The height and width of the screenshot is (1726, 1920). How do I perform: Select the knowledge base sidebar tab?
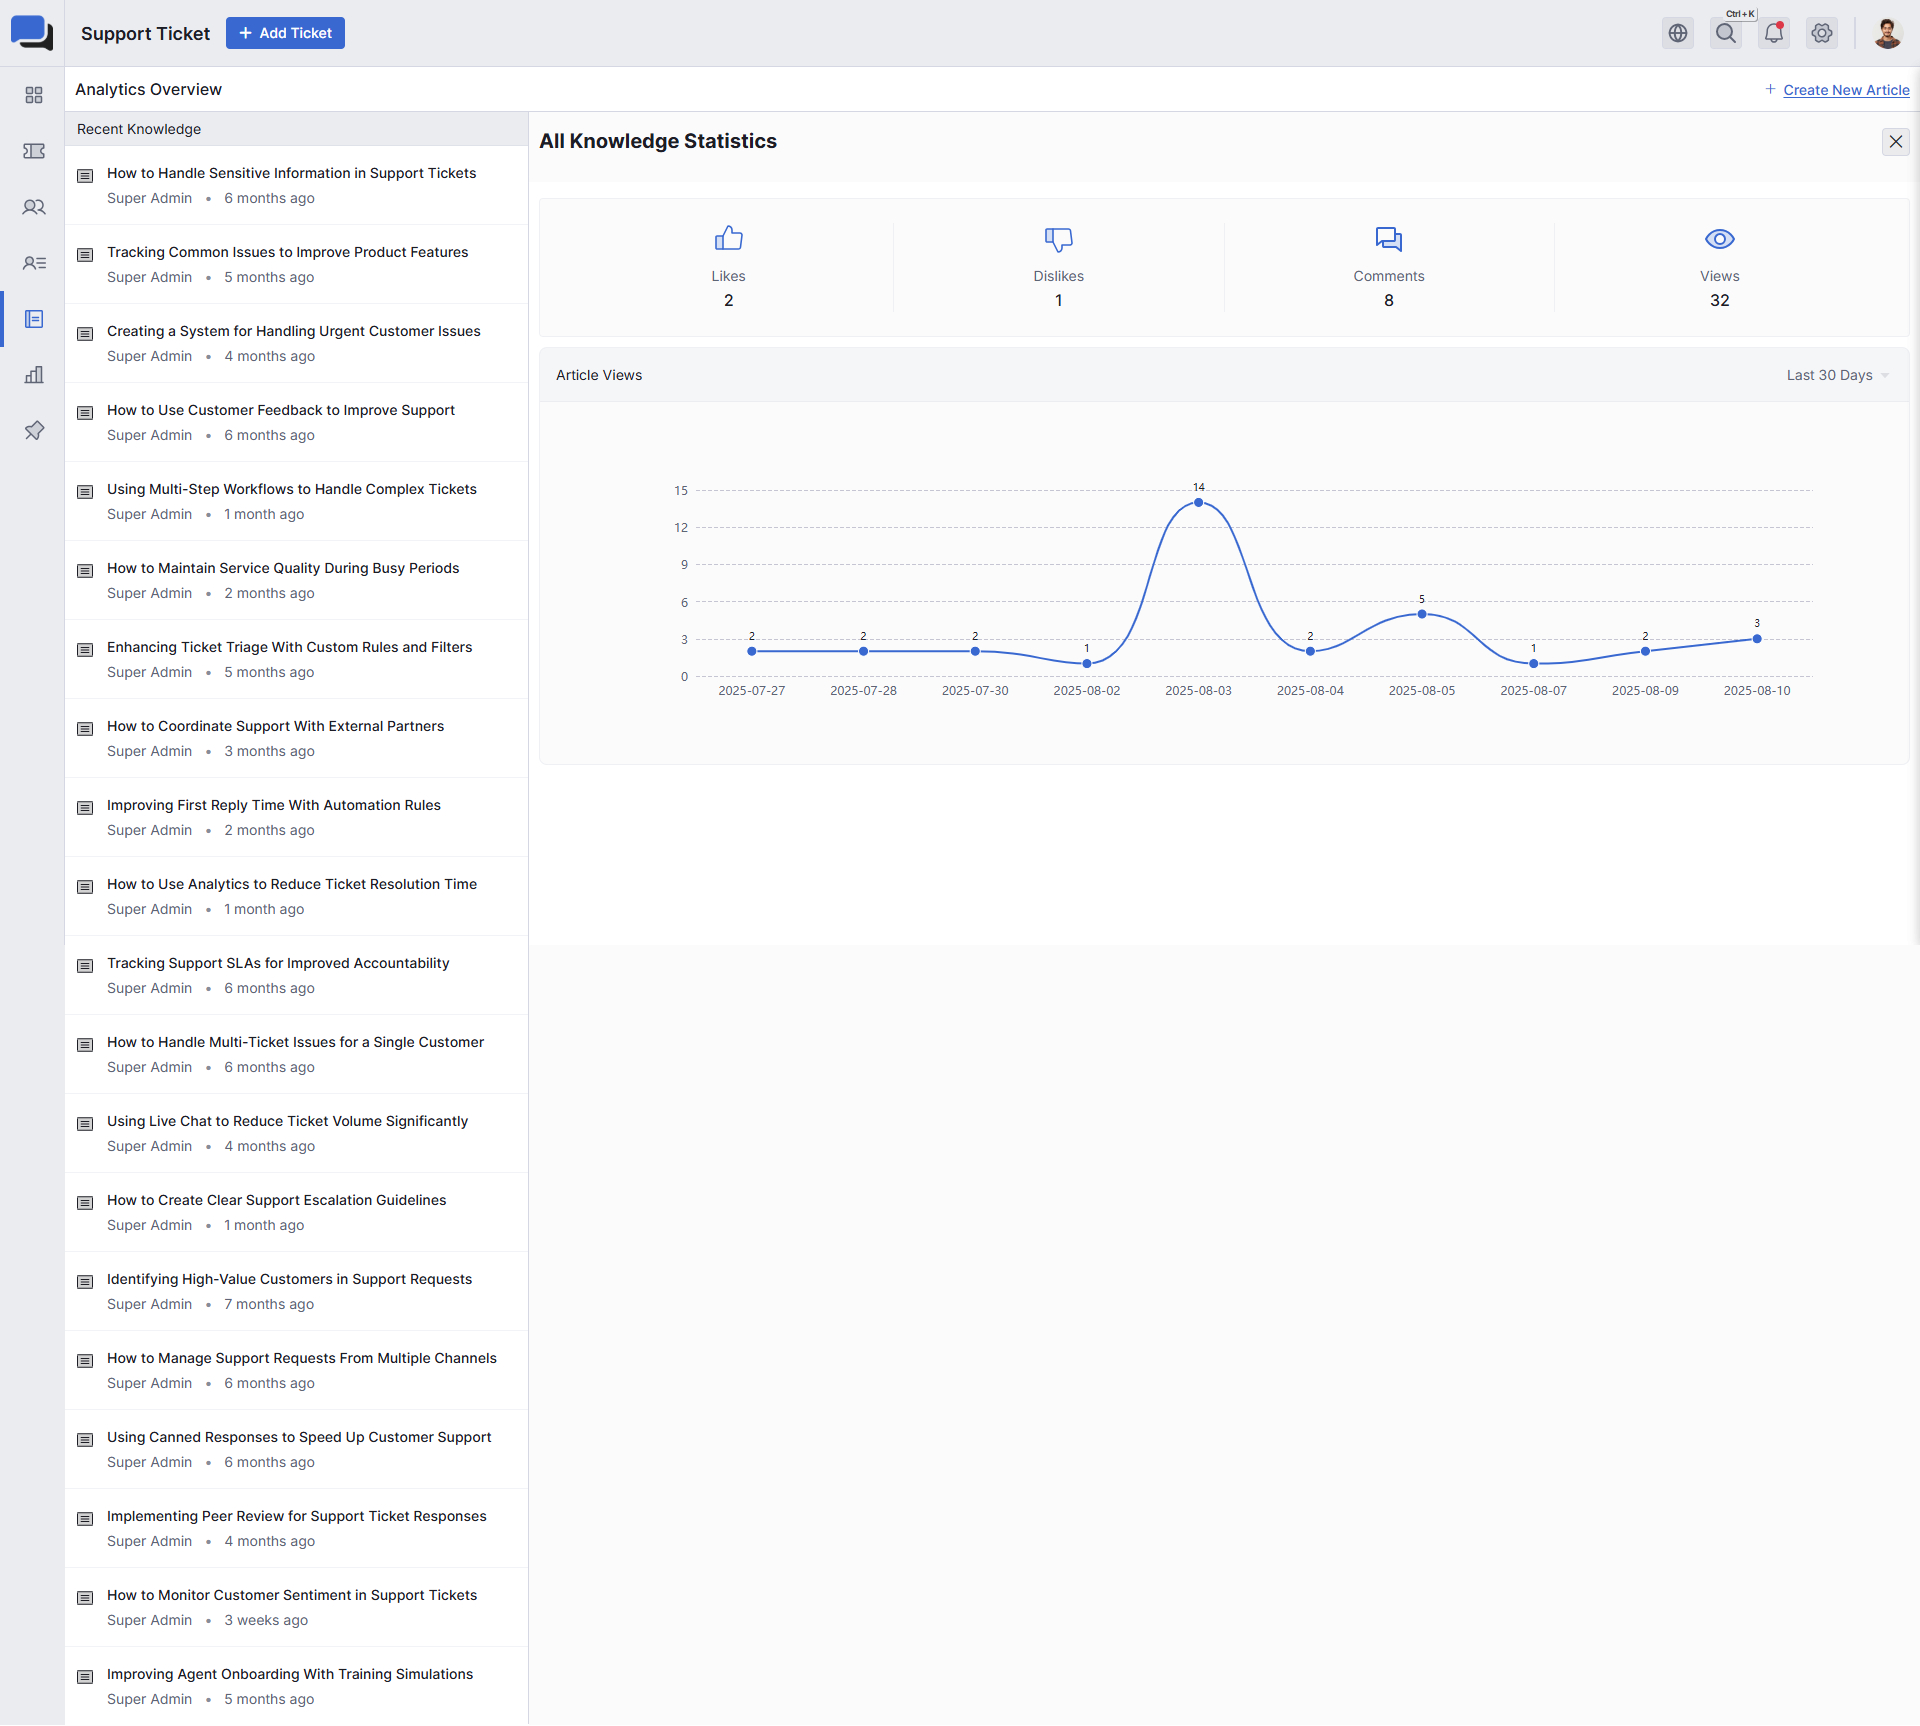click(34, 319)
